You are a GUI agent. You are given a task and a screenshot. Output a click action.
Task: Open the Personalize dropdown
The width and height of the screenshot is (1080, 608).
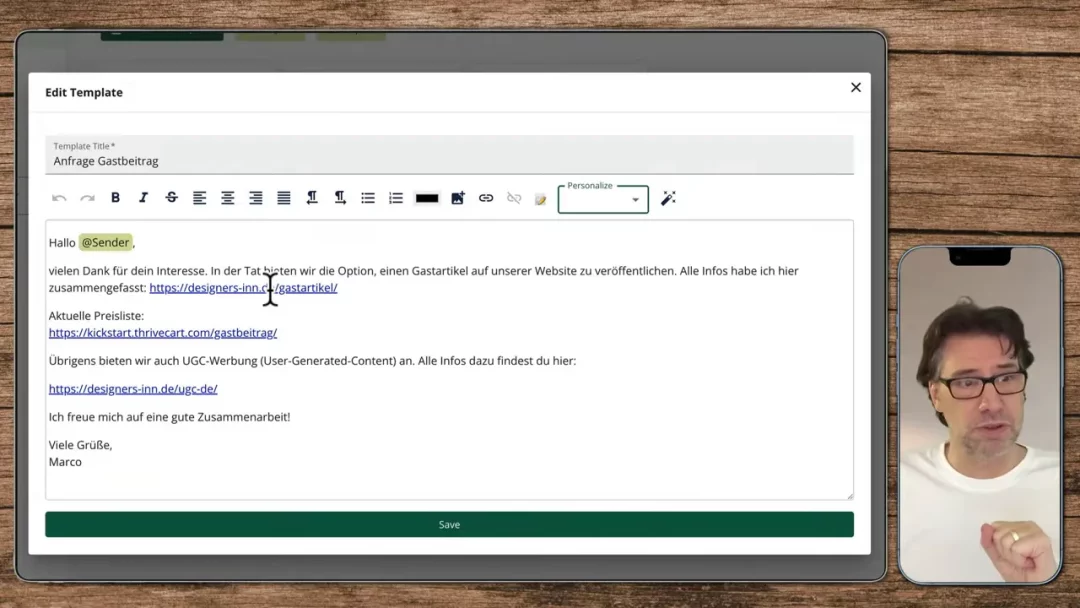tap(603, 200)
